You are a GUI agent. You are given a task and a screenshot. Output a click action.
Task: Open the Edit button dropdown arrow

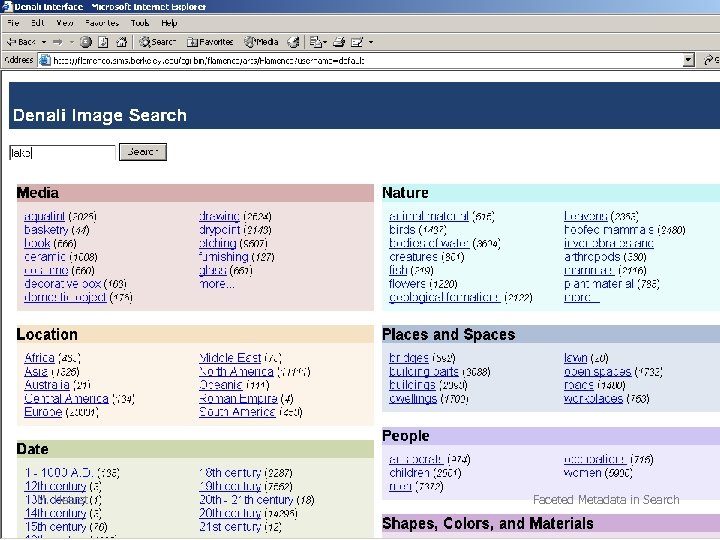[371, 42]
